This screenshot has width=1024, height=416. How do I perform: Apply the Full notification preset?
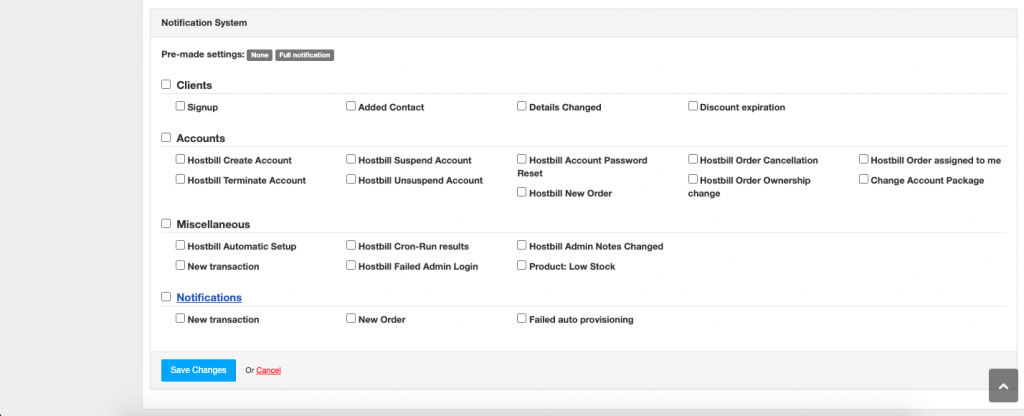[304, 55]
